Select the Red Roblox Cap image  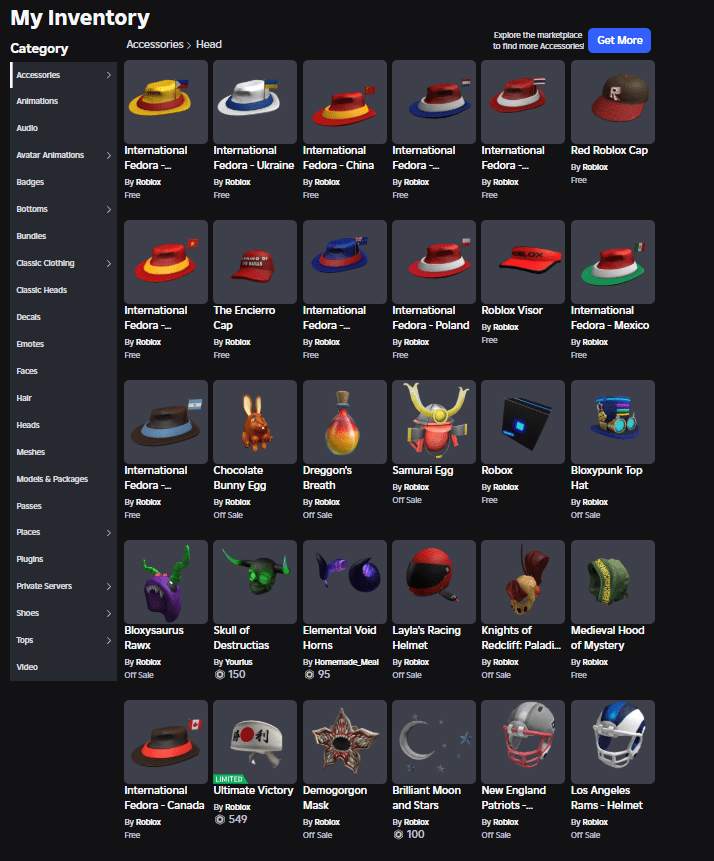click(x=612, y=102)
